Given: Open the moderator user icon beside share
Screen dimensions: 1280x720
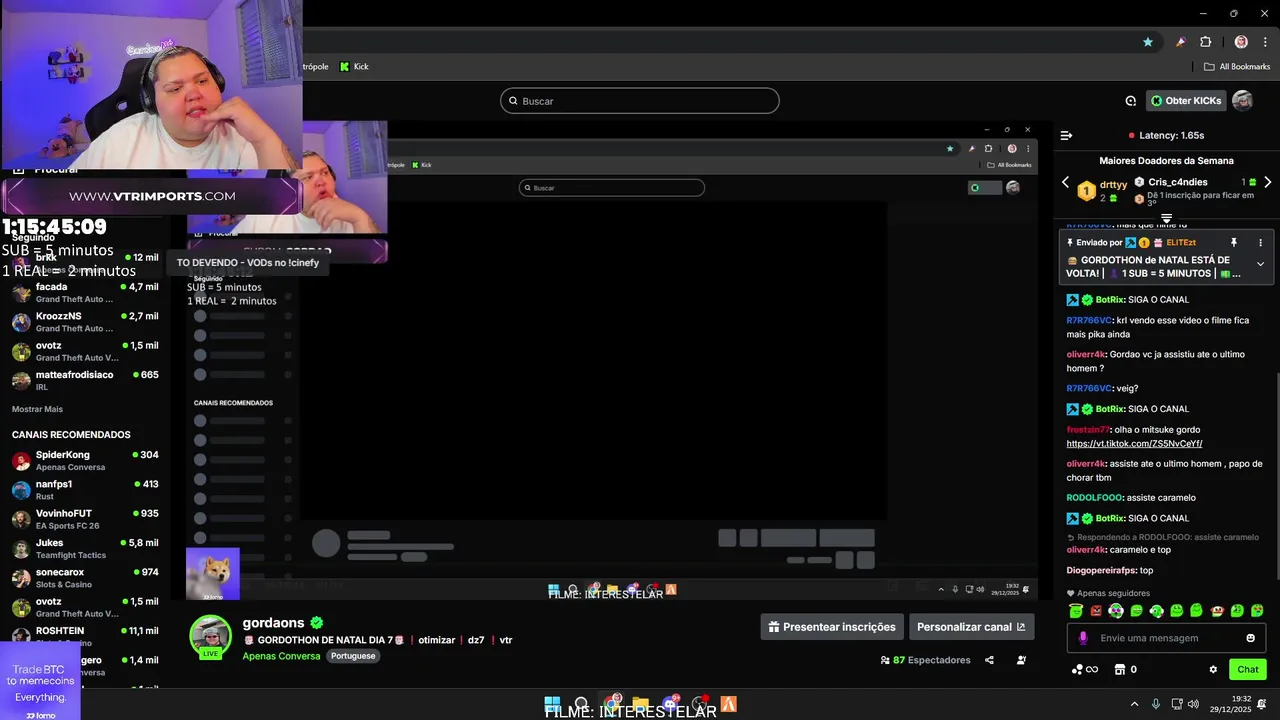Looking at the screenshot, I should tap(1021, 660).
